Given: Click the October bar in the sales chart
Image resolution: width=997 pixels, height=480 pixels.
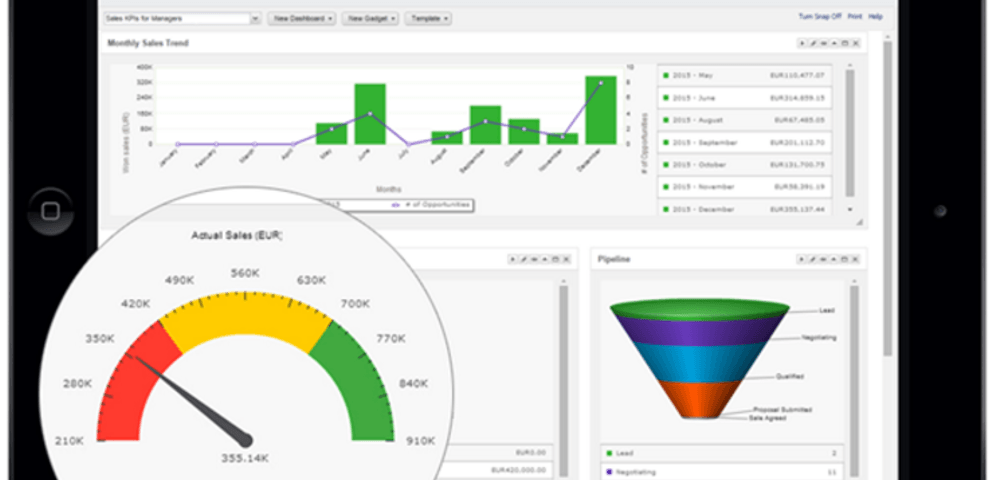Looking at the screenshot, I should pos(524,132).
